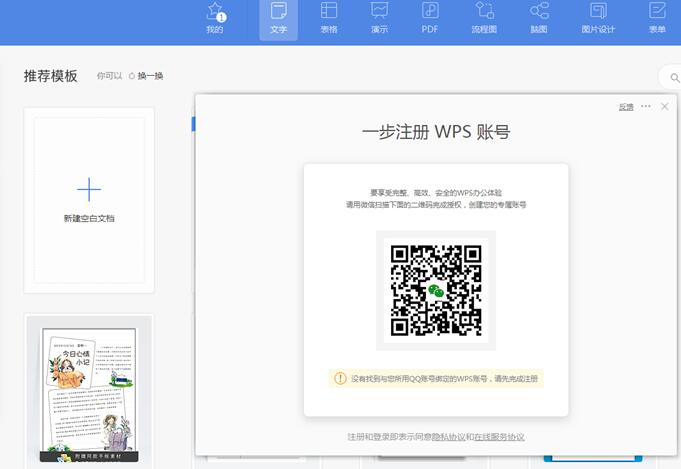Open the 流程图 flowchart tab
The image size is (681, 469).
click(484, 20)
